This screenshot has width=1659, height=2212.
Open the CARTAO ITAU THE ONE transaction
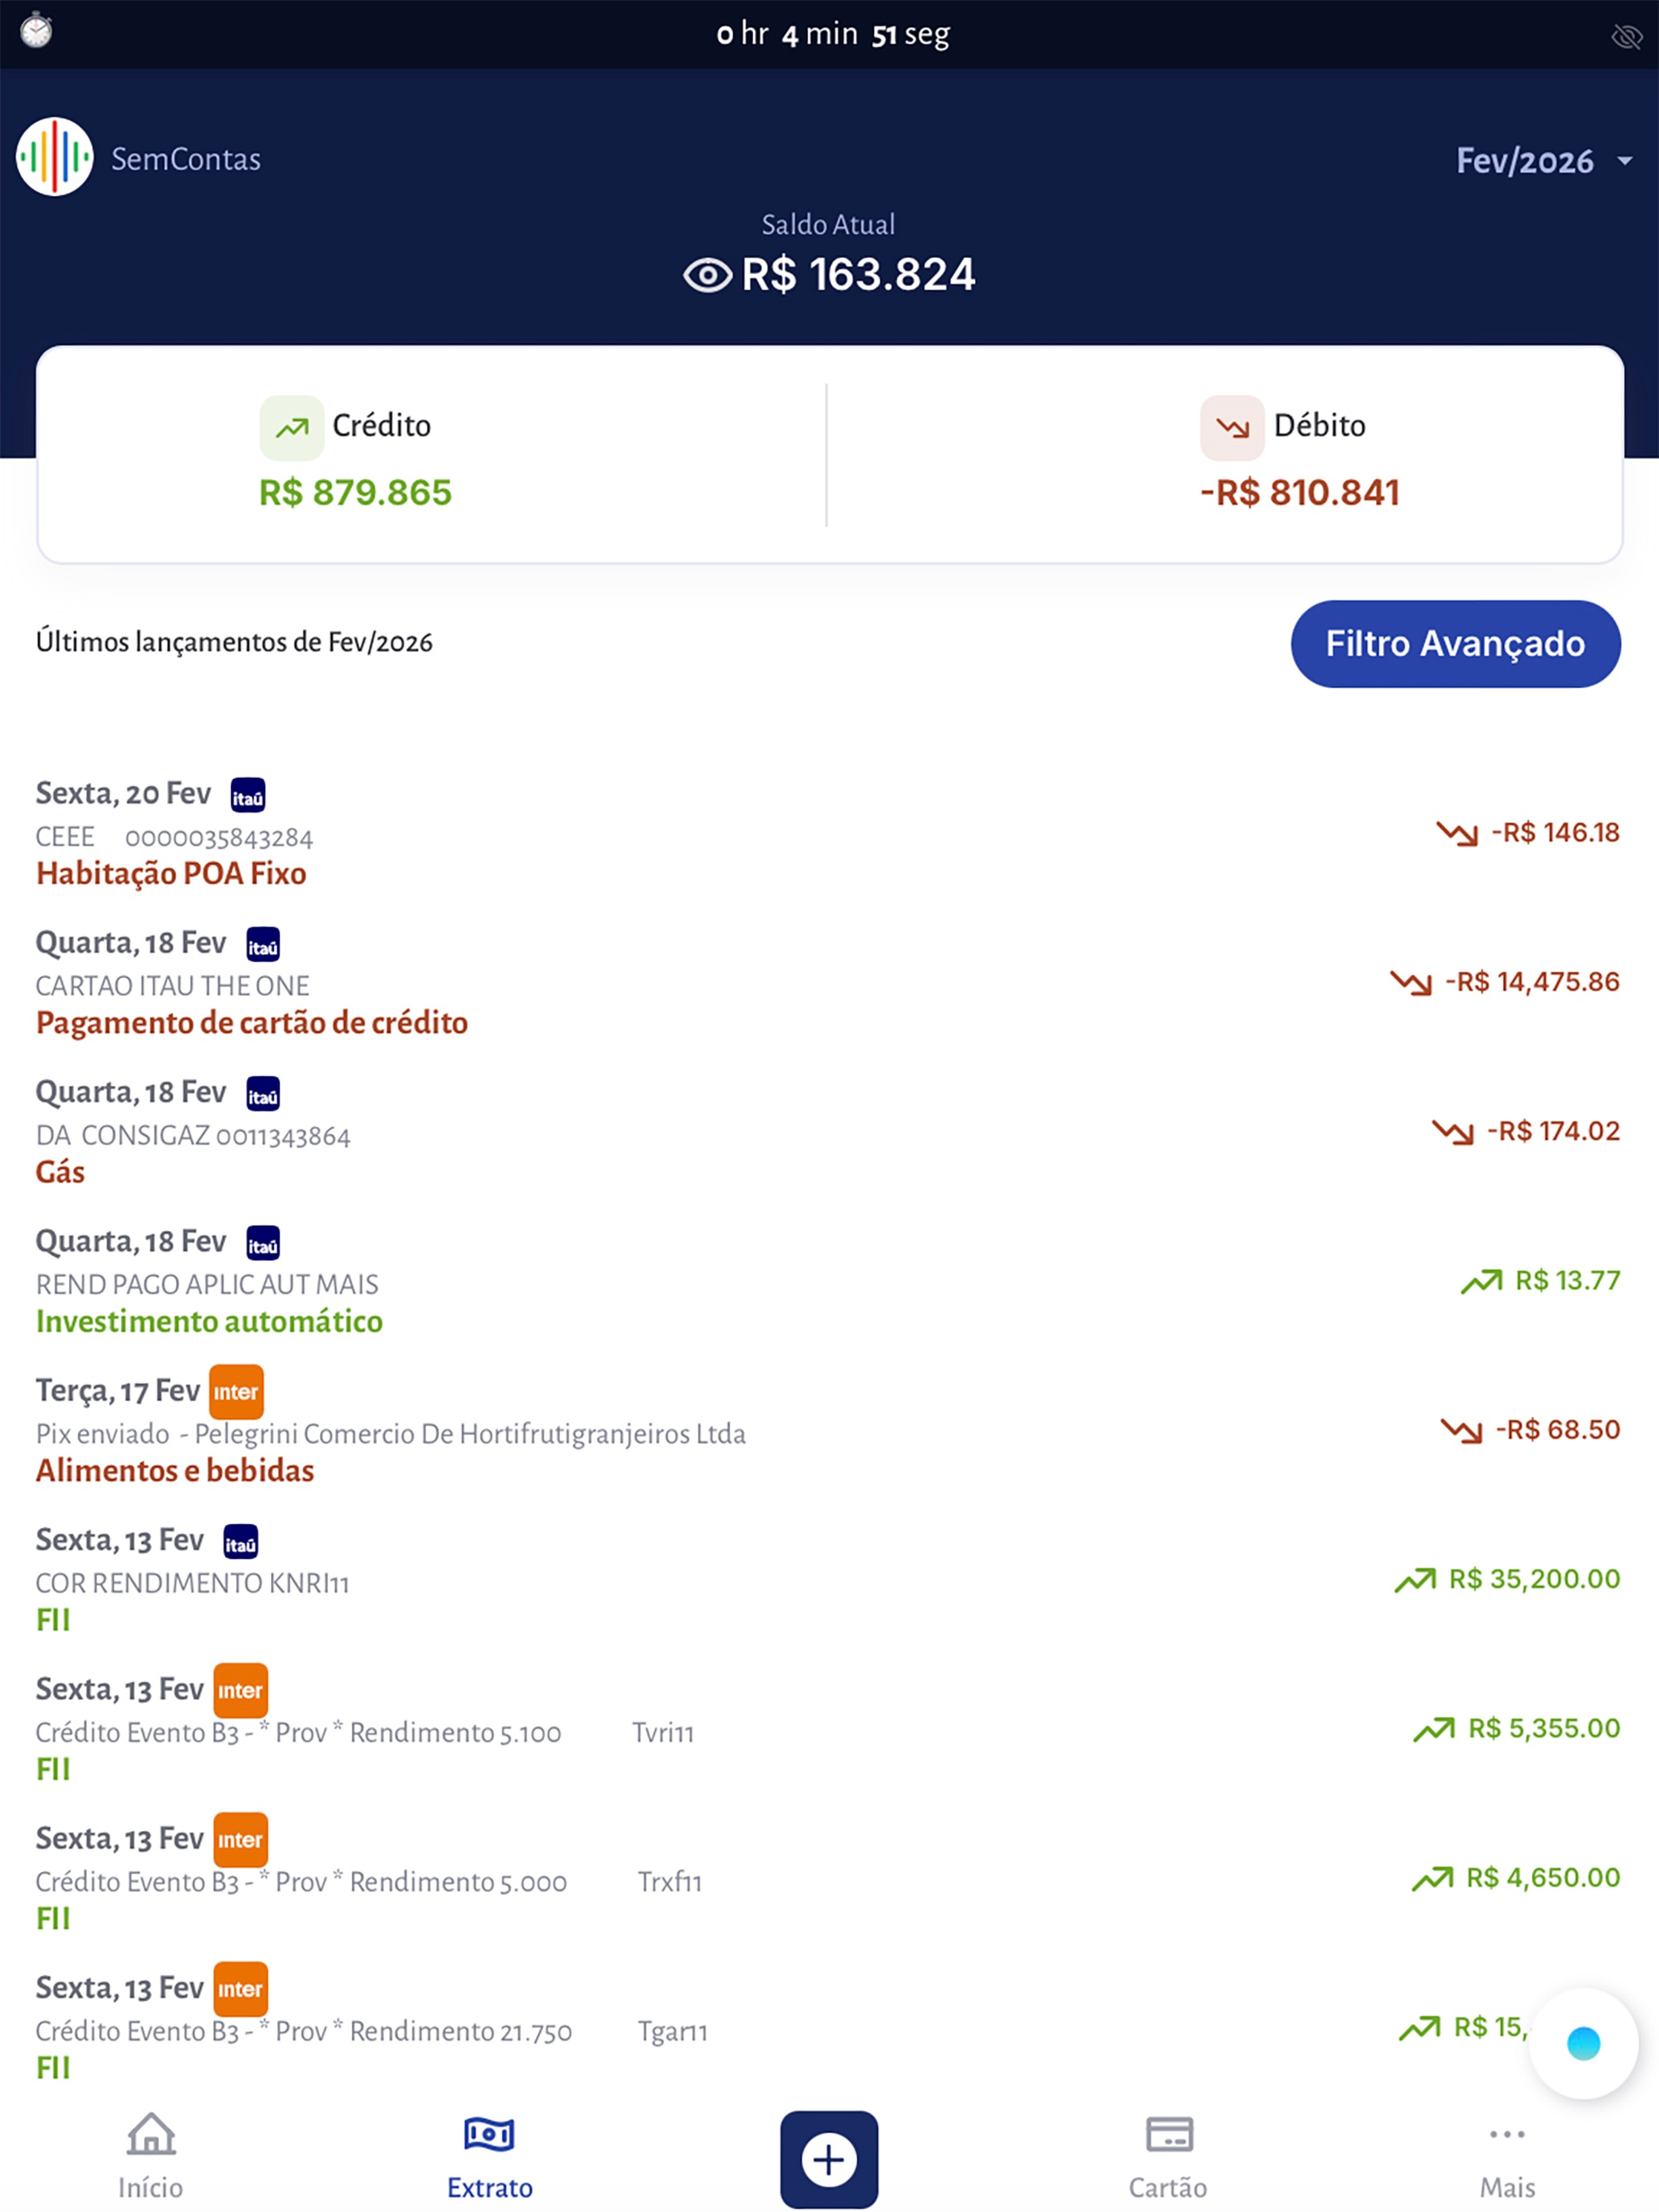click(828, 982)
